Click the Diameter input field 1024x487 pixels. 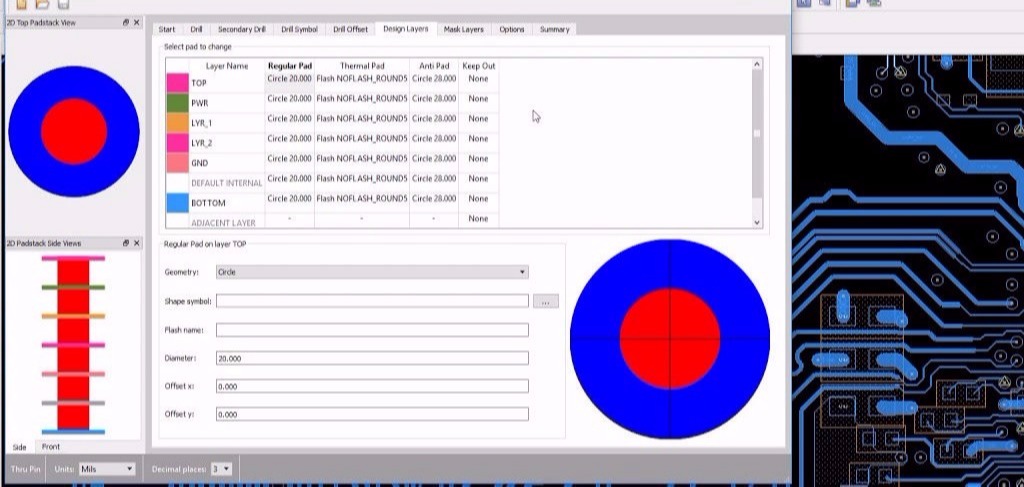(371, 358)
